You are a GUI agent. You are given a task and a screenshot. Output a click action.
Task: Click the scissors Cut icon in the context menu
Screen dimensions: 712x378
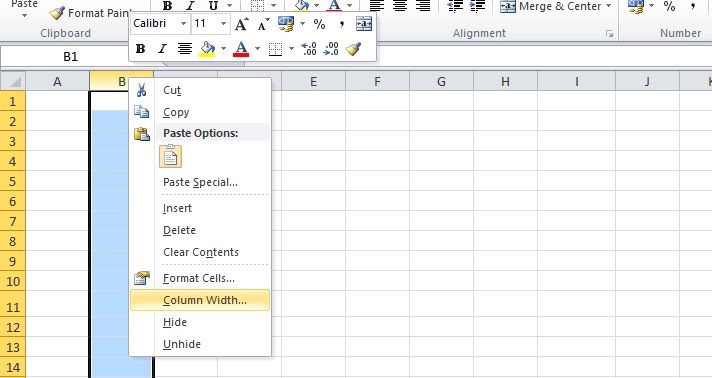(142, 90)
